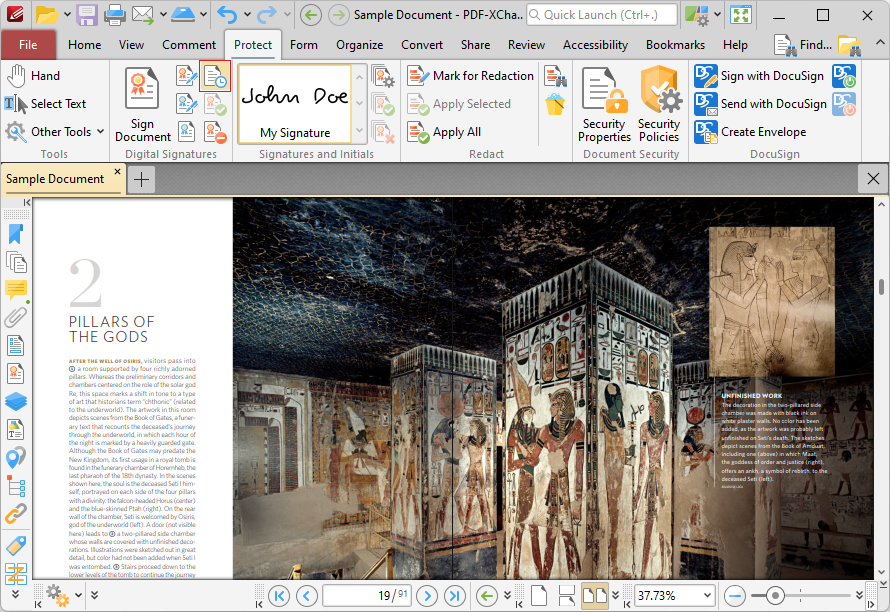Open the Comments pane icon
Viewport: 890px width, 612px height.
(16, 290)
